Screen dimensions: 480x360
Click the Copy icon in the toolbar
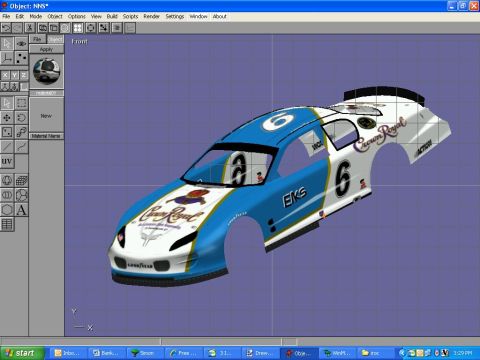click(x=43, y=28)
